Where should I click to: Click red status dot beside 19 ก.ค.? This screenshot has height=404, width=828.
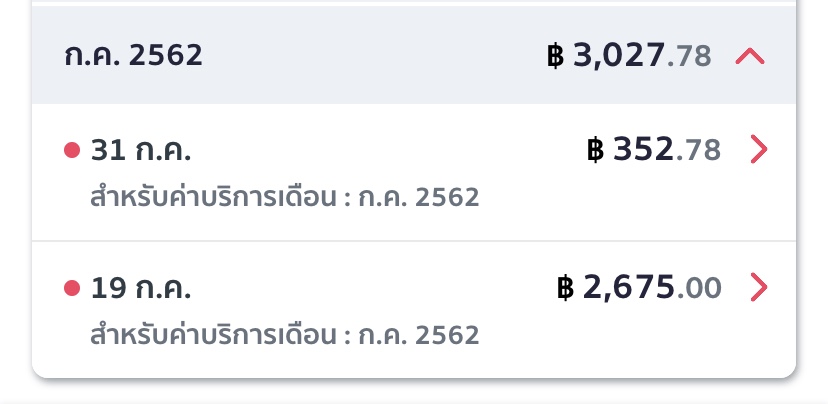[71, 289]
